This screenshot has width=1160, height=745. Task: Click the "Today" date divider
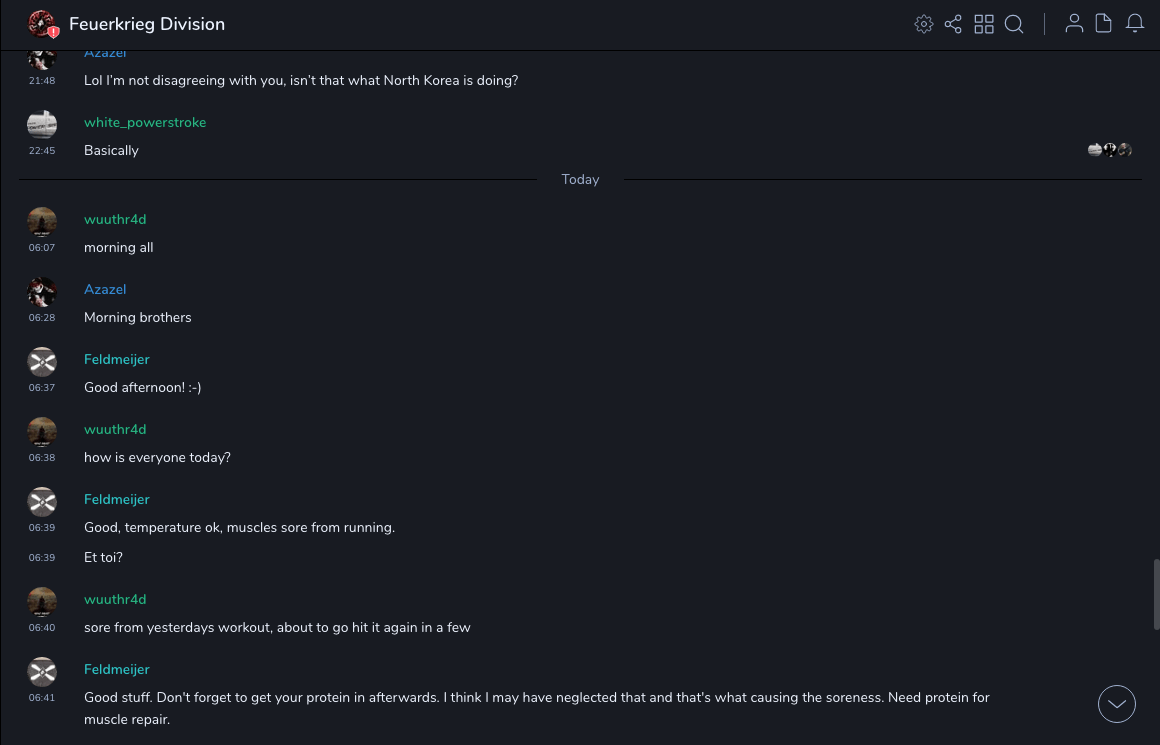coord(580,180)
